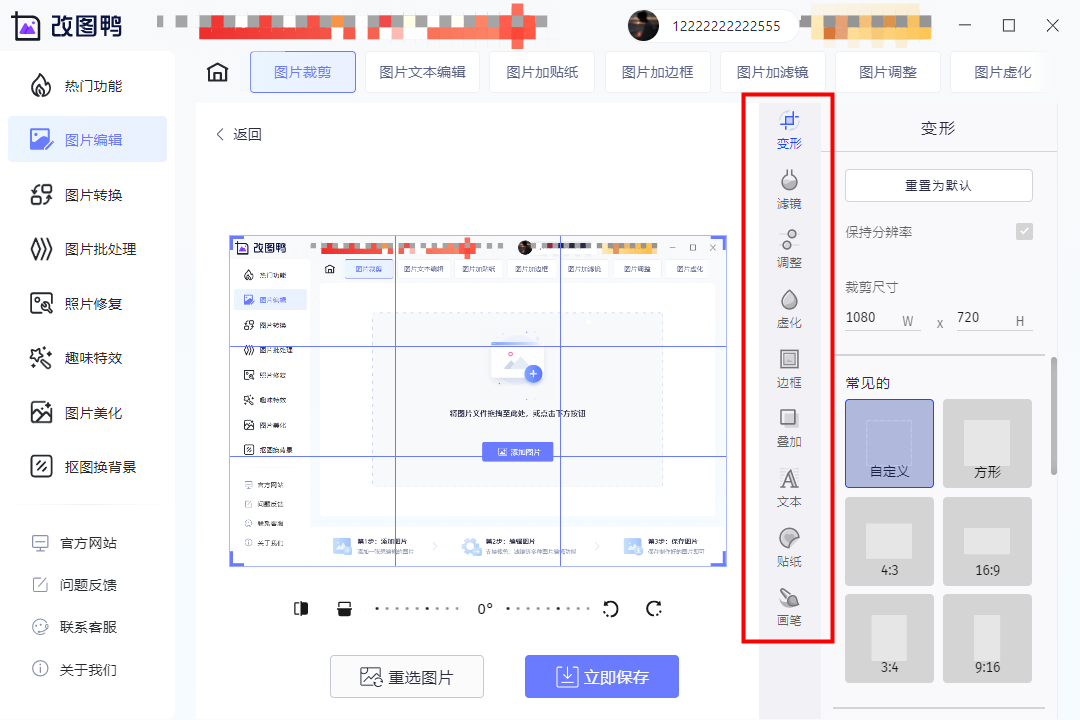This screenshot has height=720, width=1080.
Task: Open the 文本 text tool
Action: [789, 488]
